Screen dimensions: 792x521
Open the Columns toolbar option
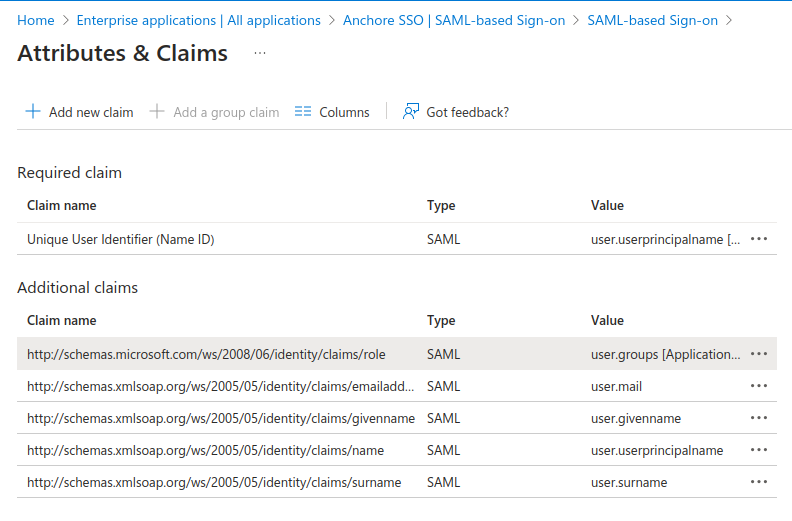344,112
